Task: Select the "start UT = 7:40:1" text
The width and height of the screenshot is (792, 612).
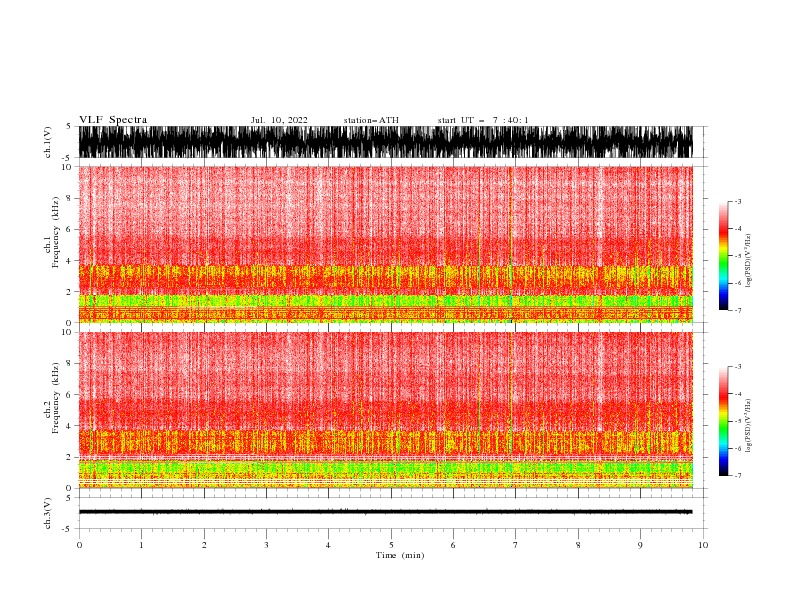Action: (x=483, y=120)
